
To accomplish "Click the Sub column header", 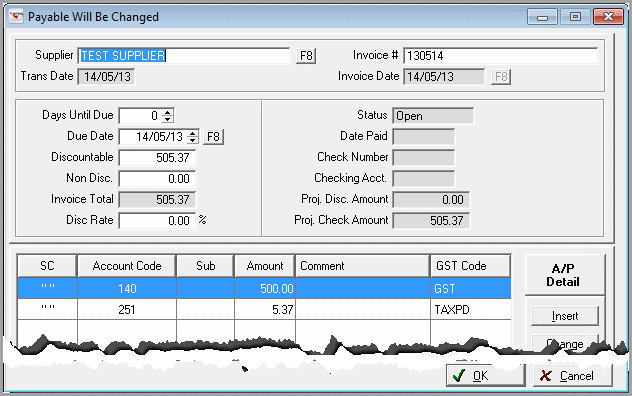I will point(206,266).
